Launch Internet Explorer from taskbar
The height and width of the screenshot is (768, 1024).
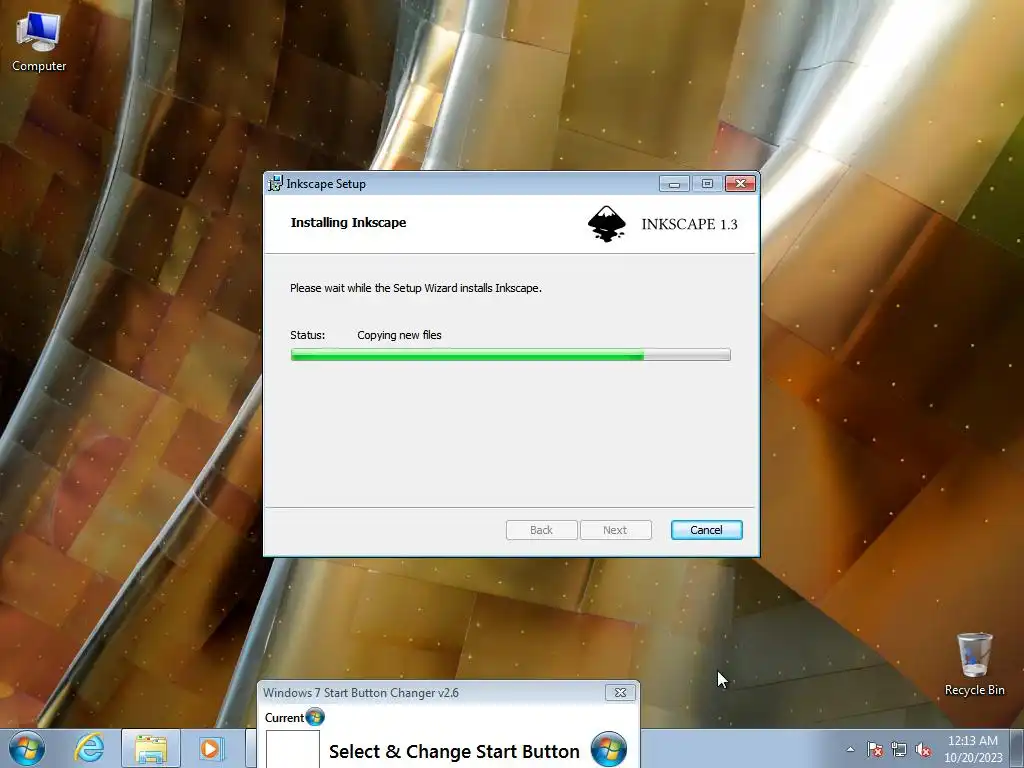pos(89,748)
